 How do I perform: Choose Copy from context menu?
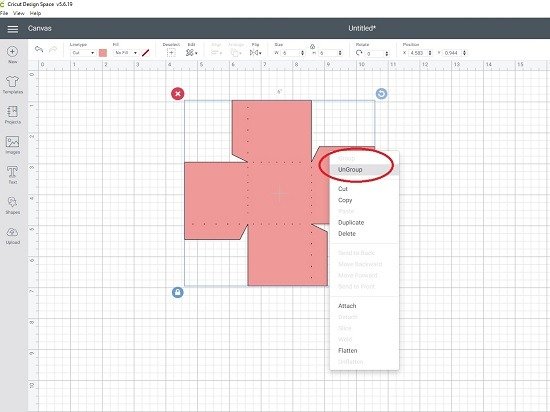pos(345,200)
